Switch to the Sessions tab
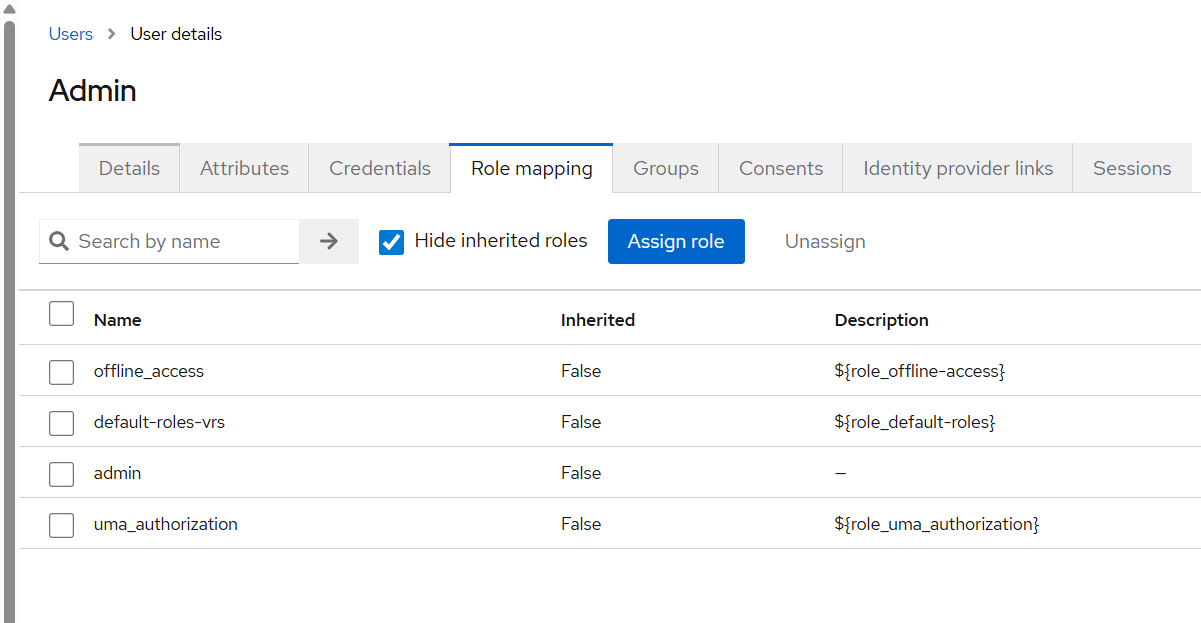Viewport: 1201px width, 623px height. coord(1132,169)
